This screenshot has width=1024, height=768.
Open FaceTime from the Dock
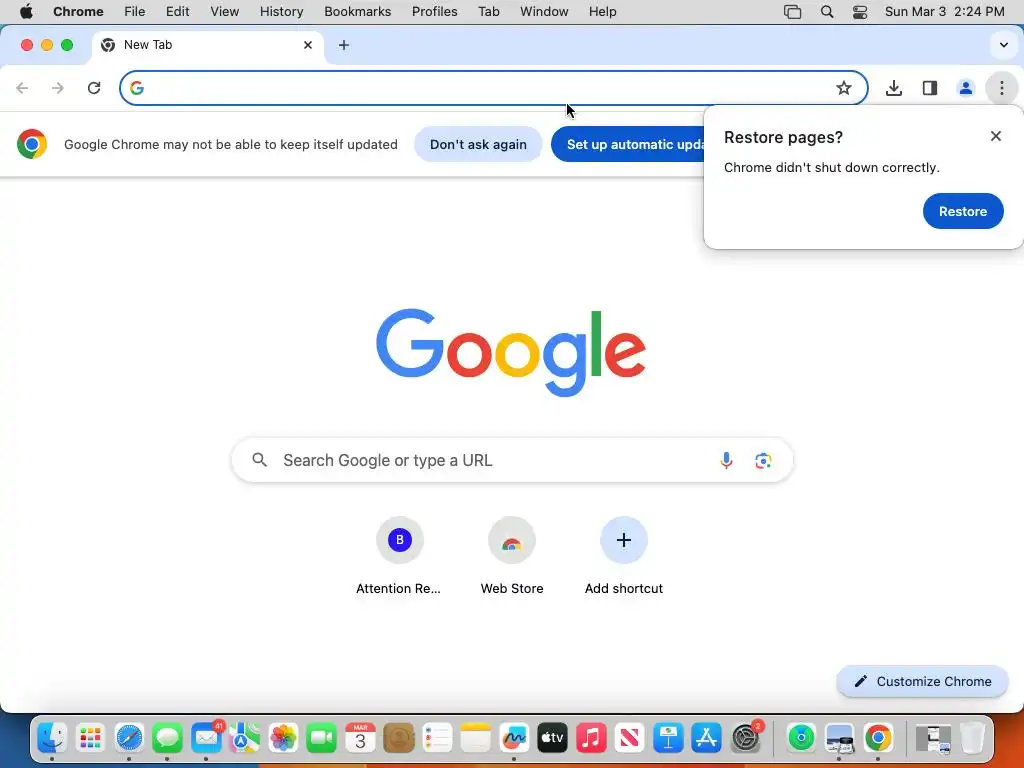click(321, 738)
